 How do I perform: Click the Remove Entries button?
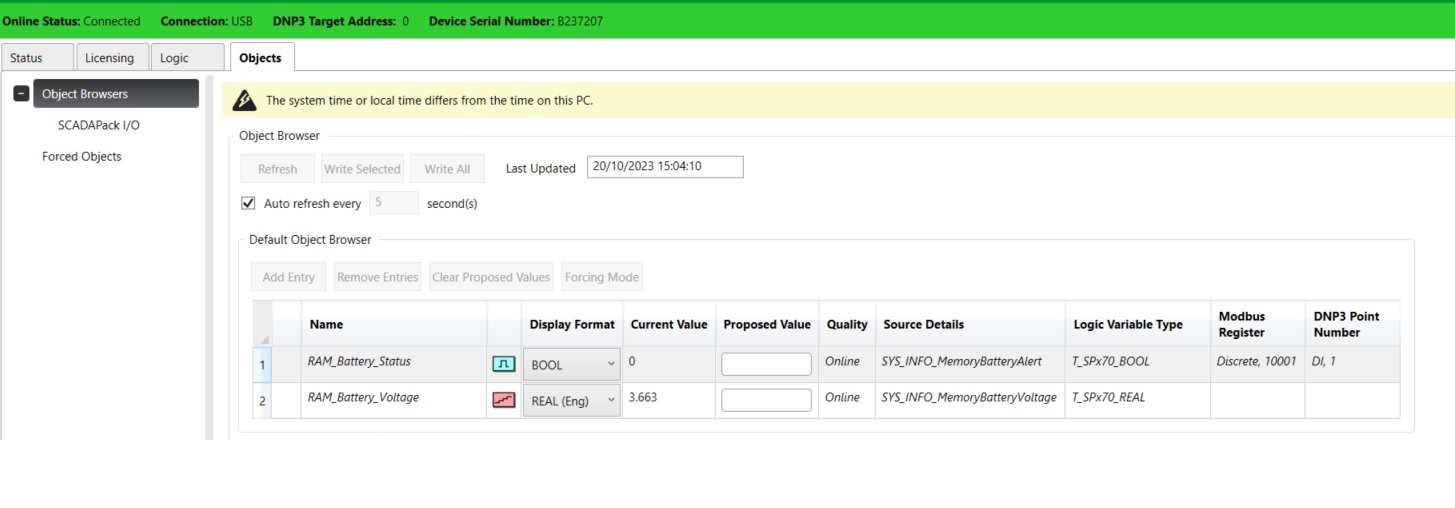click(x=377, y=277)
